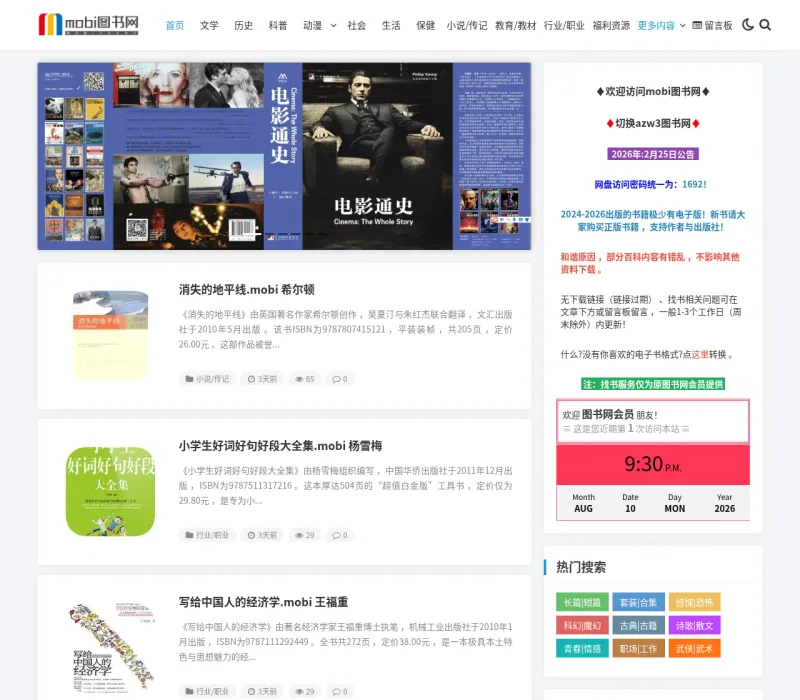Click 行业/职业 tag under 写给中国人的经济学

tap(207, 691)
